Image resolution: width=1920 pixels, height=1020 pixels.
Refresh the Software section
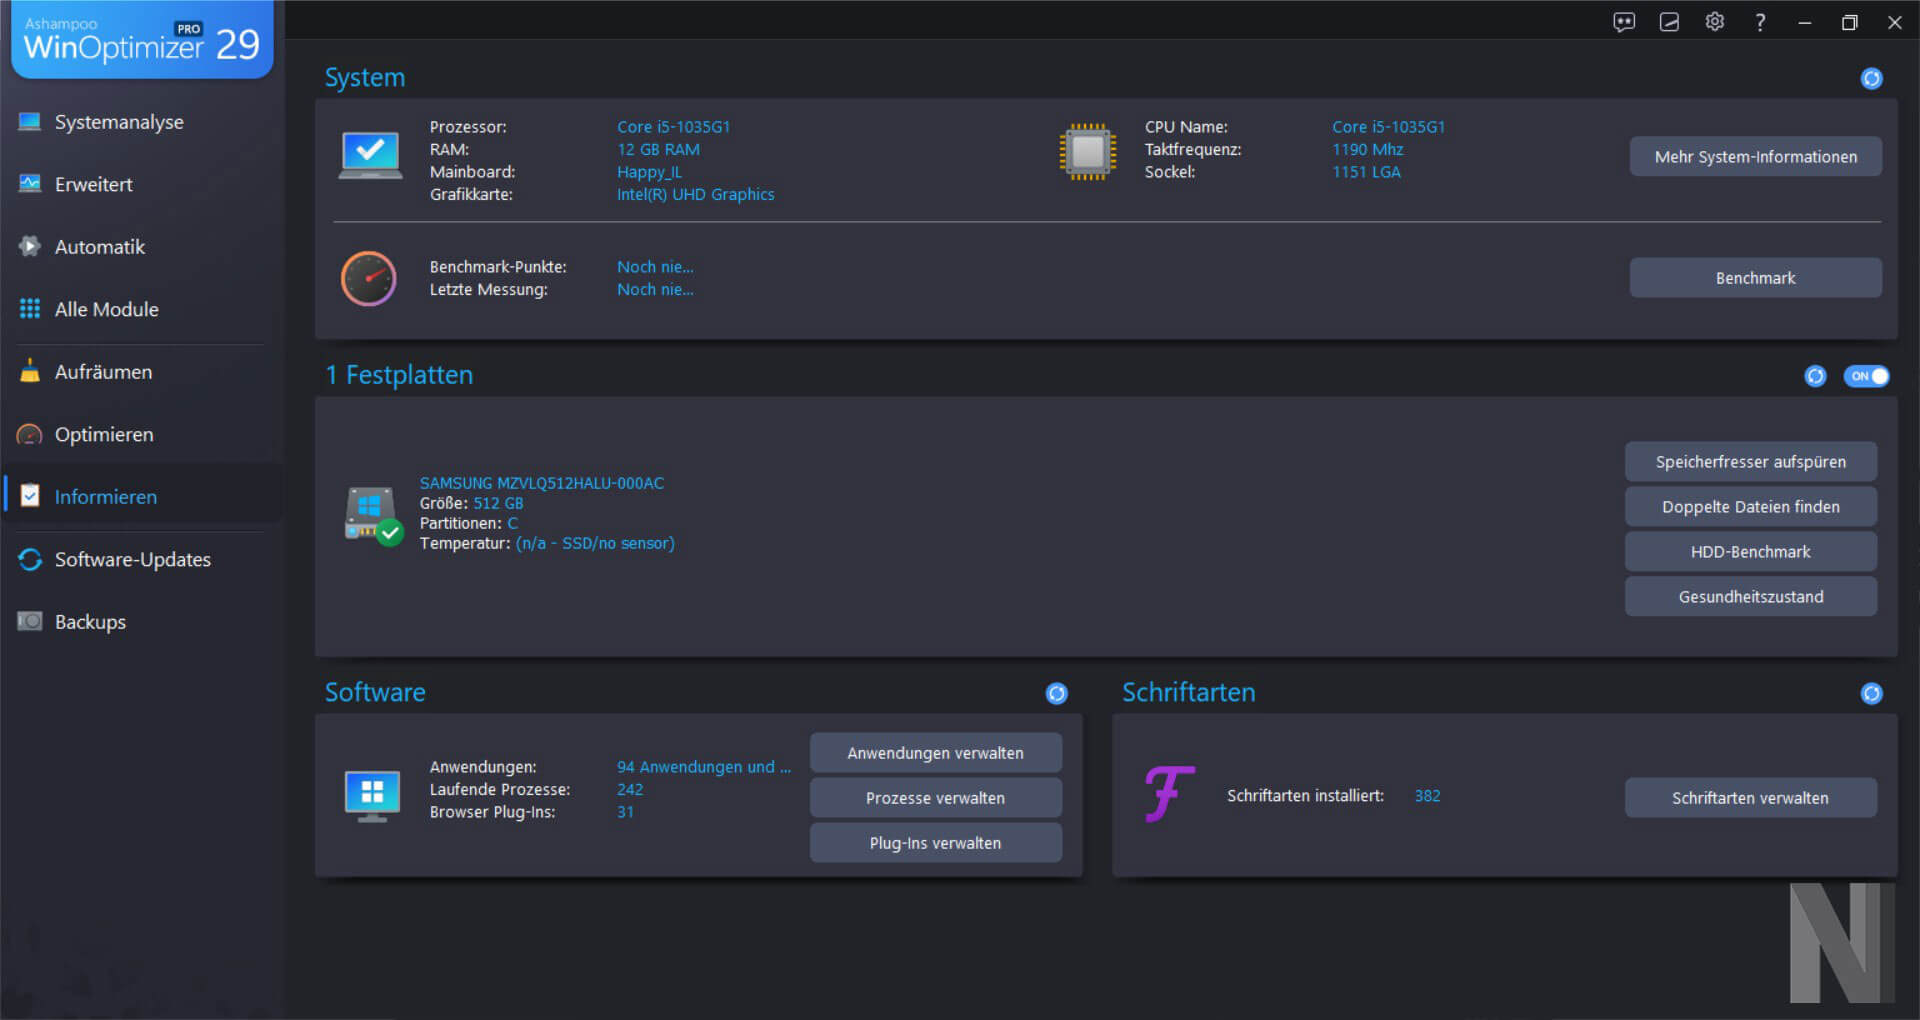tap(1056, 693)
